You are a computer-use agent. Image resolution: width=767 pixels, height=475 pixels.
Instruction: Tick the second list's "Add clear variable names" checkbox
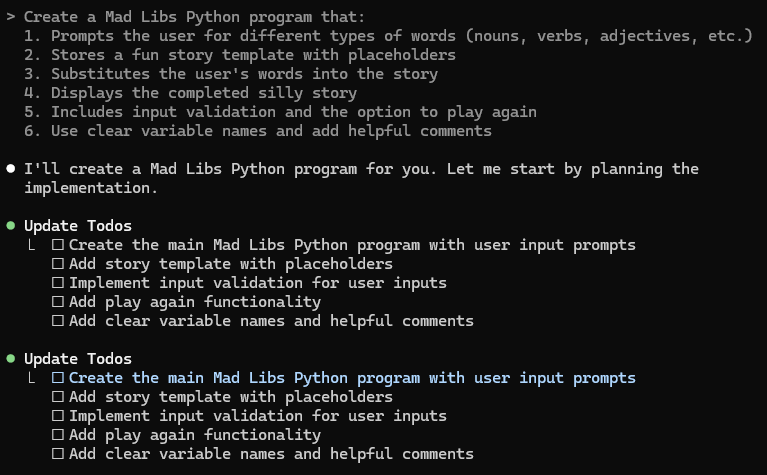point(58,453)
